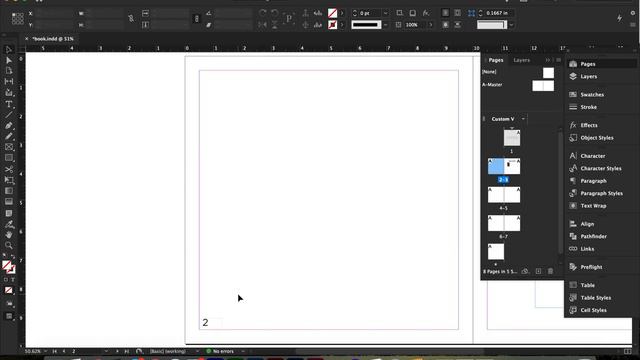Click the effects fx icon in control bar
This screenshot has width=640, height=360.
426,13
